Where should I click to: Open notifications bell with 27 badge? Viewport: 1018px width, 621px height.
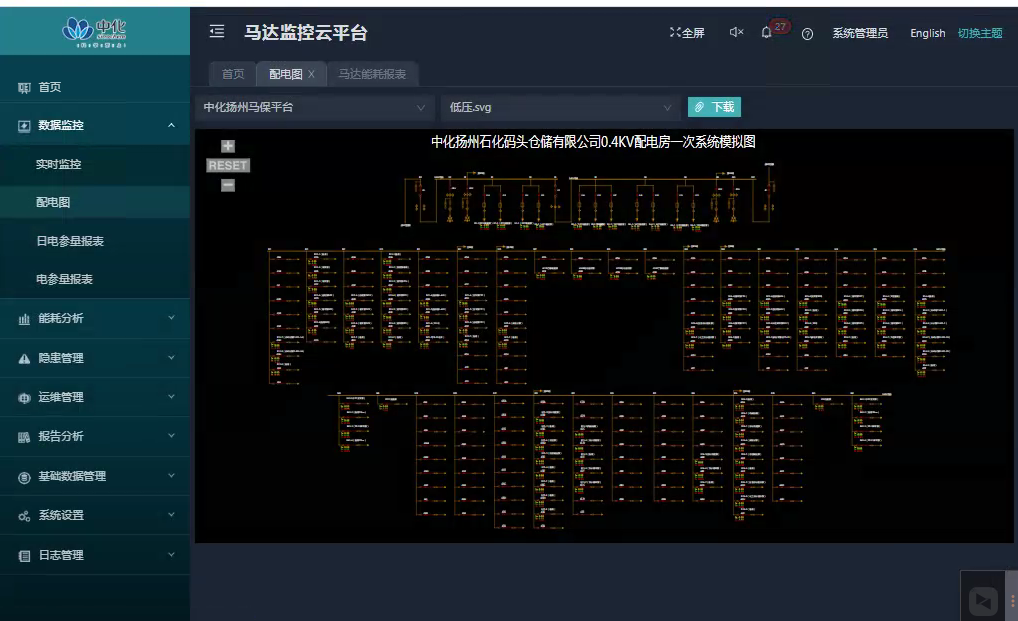[x=767, y=33]
